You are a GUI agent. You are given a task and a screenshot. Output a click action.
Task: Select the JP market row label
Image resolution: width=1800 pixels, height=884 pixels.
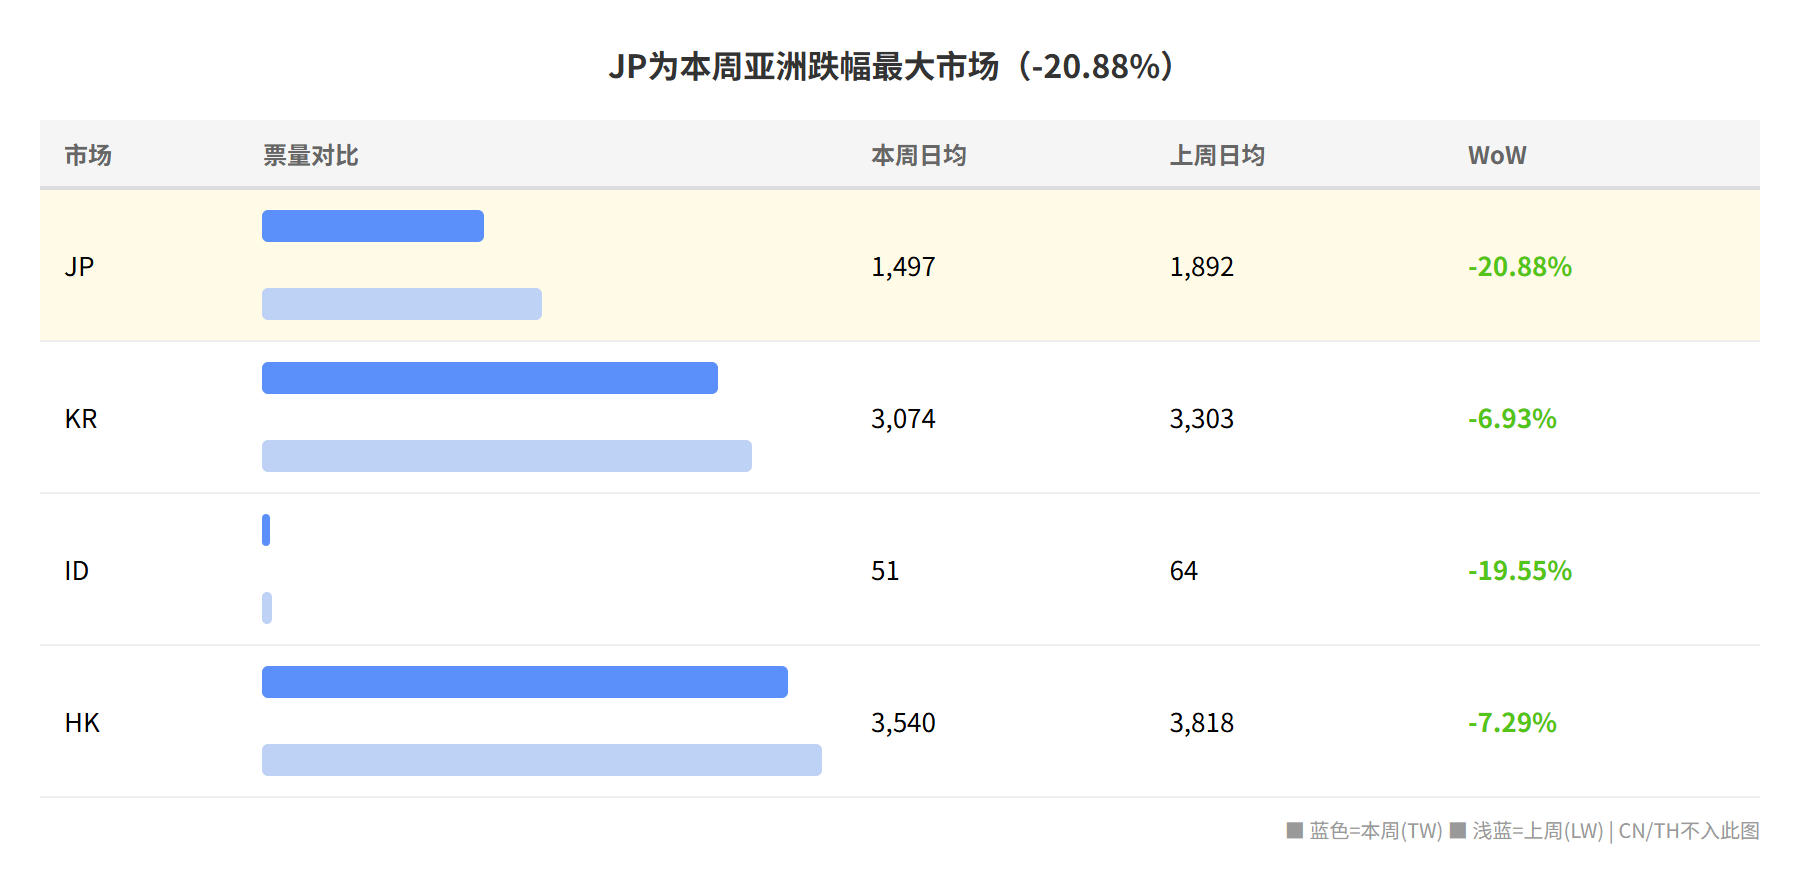point(79,267)
